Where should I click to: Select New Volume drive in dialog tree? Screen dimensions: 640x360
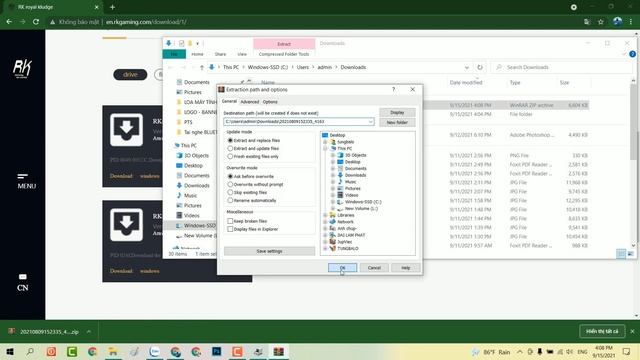pyautogui.click(x=361, y=209)
